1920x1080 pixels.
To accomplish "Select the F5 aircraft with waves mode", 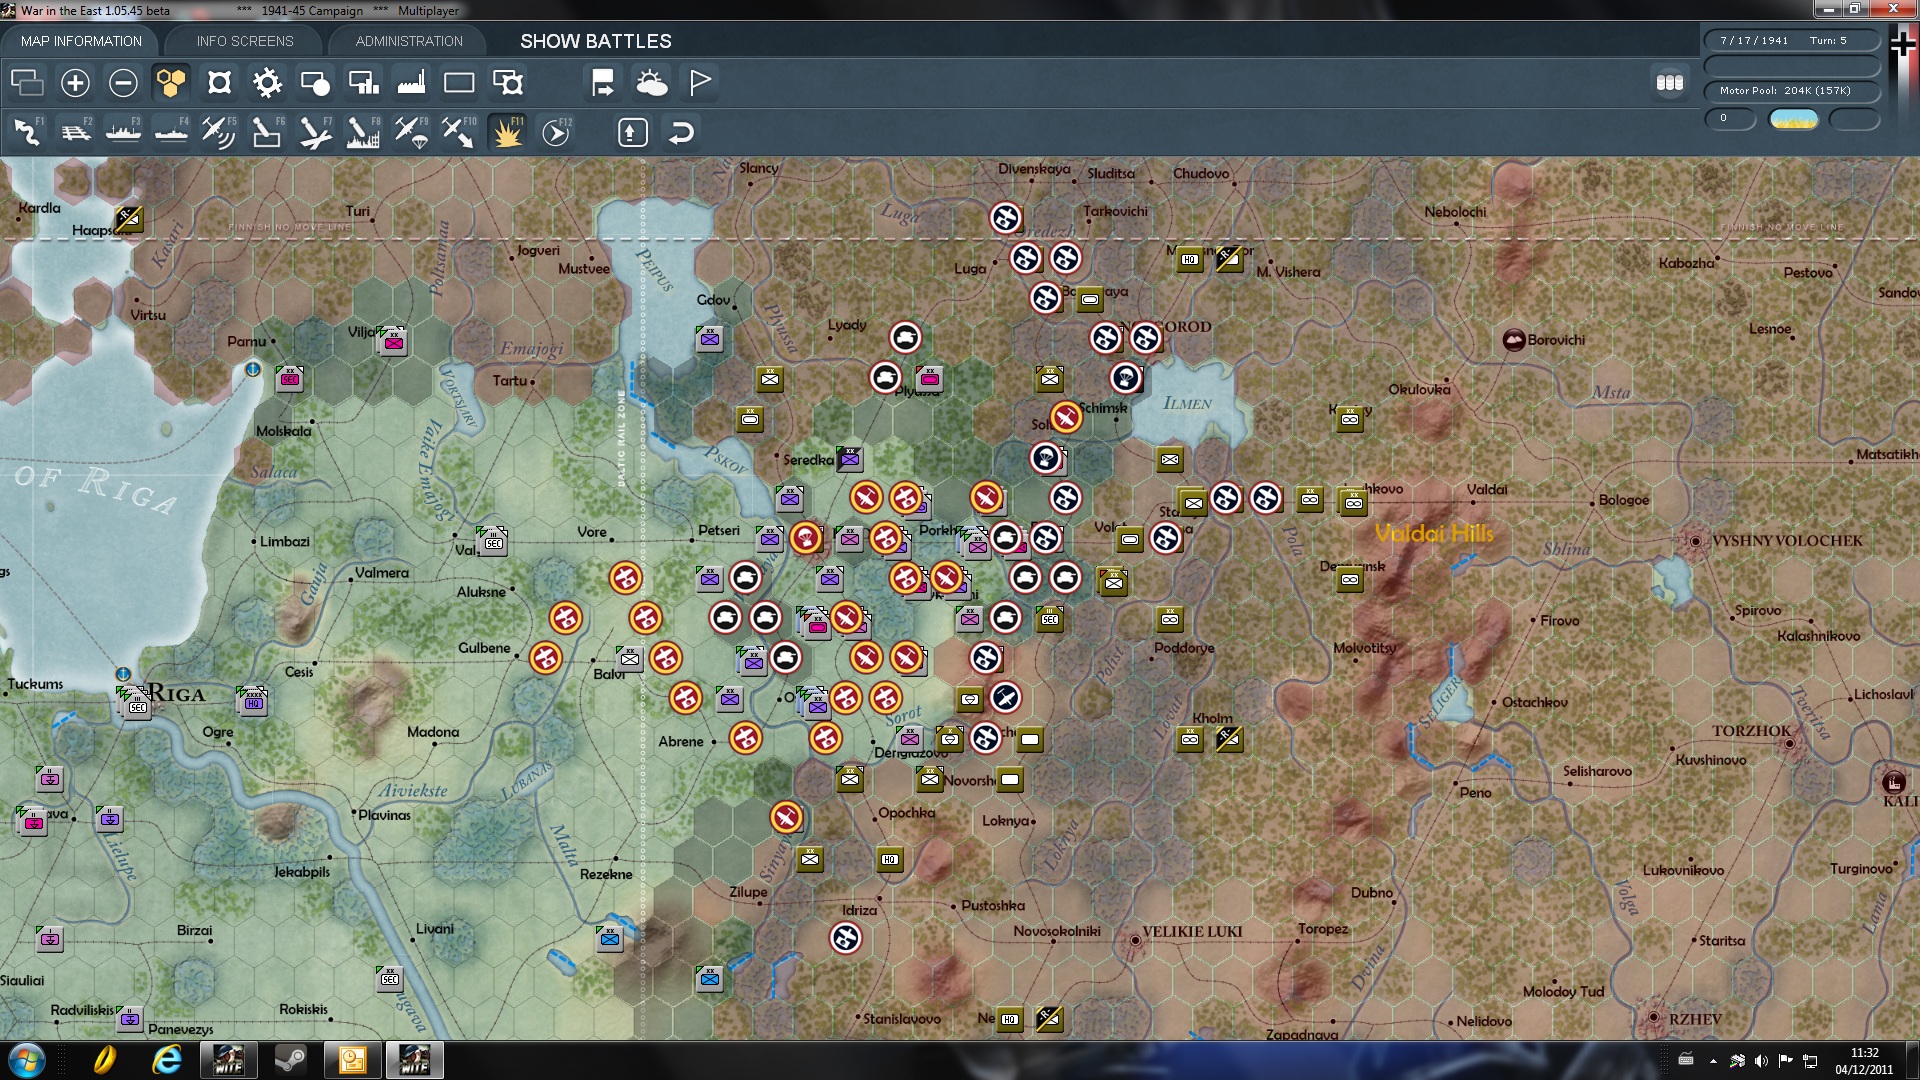I will point(219,132).
